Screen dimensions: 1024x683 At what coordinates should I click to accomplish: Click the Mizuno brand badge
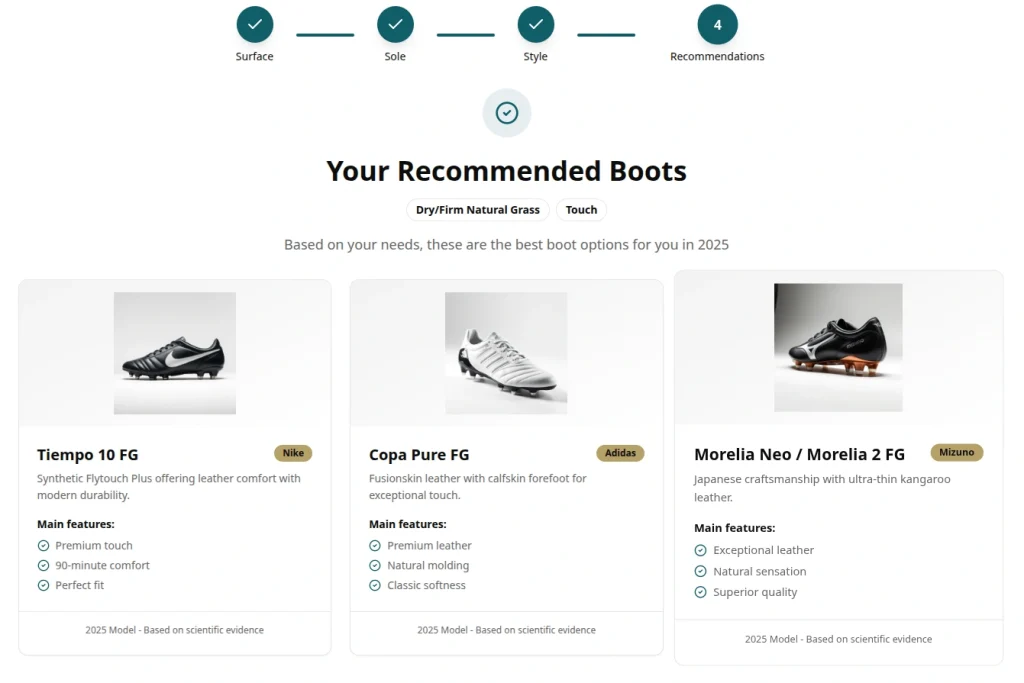click(x=957, y=452)
